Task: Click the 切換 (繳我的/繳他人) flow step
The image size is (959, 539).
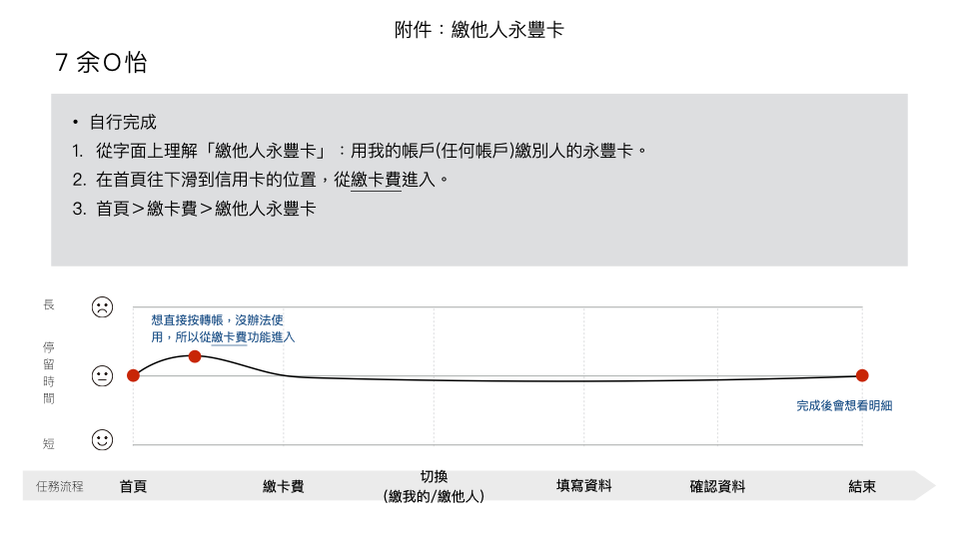Action: (x=434, y=486)
